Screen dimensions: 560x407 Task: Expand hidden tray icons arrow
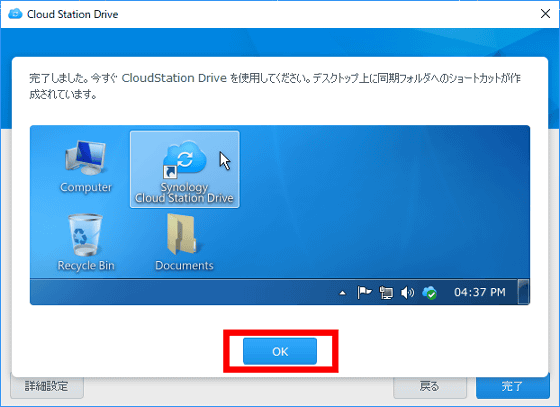(x=342, y=293)
